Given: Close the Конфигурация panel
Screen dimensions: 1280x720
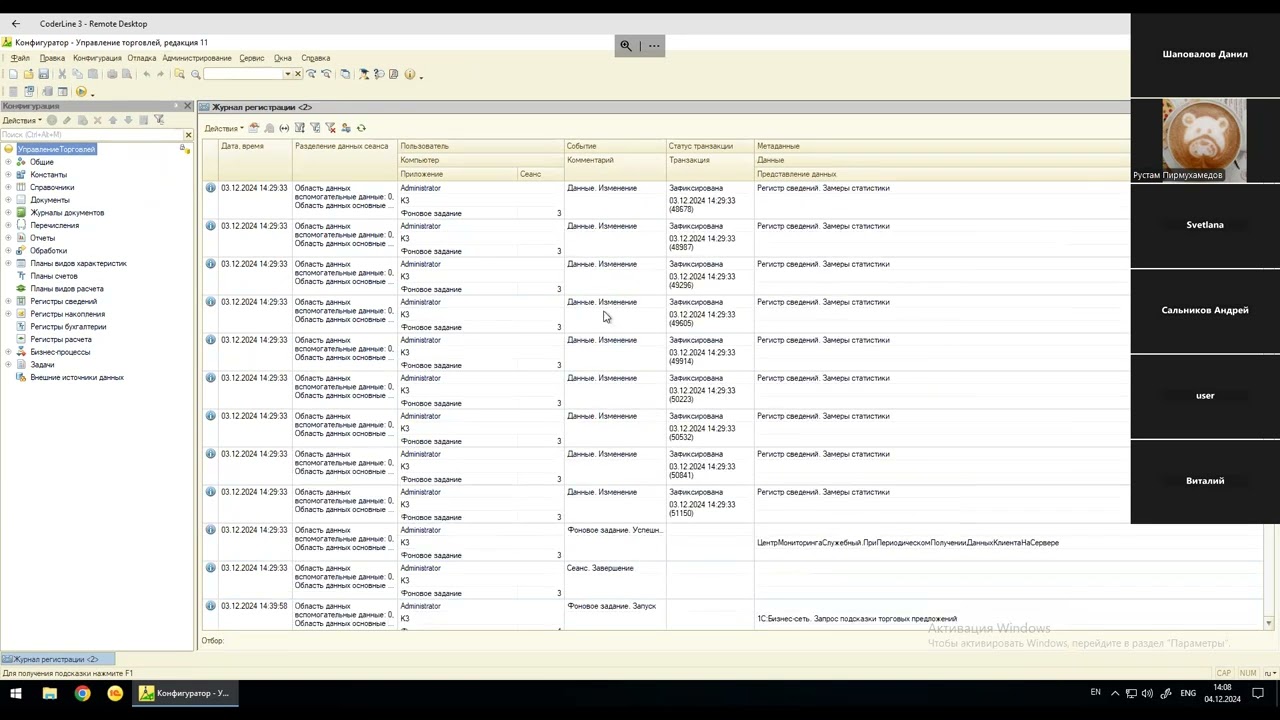Looking at the screenshot, I should (x=187, y=106).
